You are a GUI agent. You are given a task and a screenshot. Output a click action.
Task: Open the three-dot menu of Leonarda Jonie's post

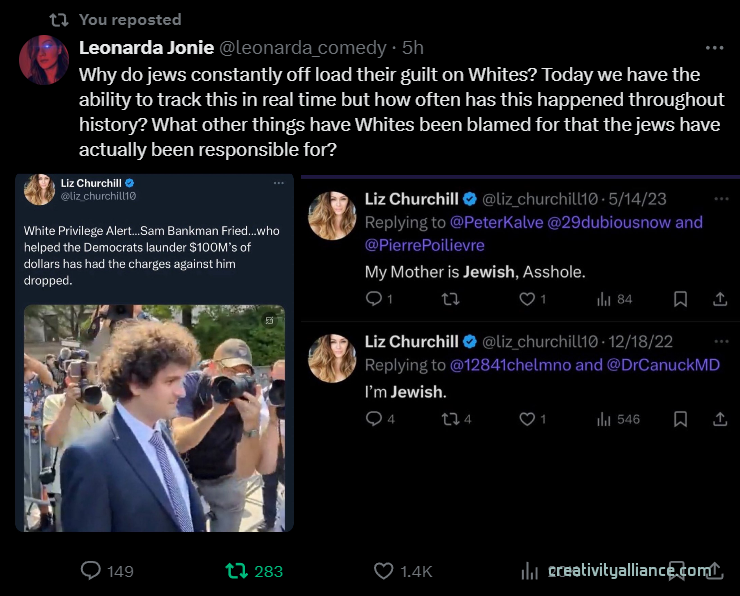point(714,47)
